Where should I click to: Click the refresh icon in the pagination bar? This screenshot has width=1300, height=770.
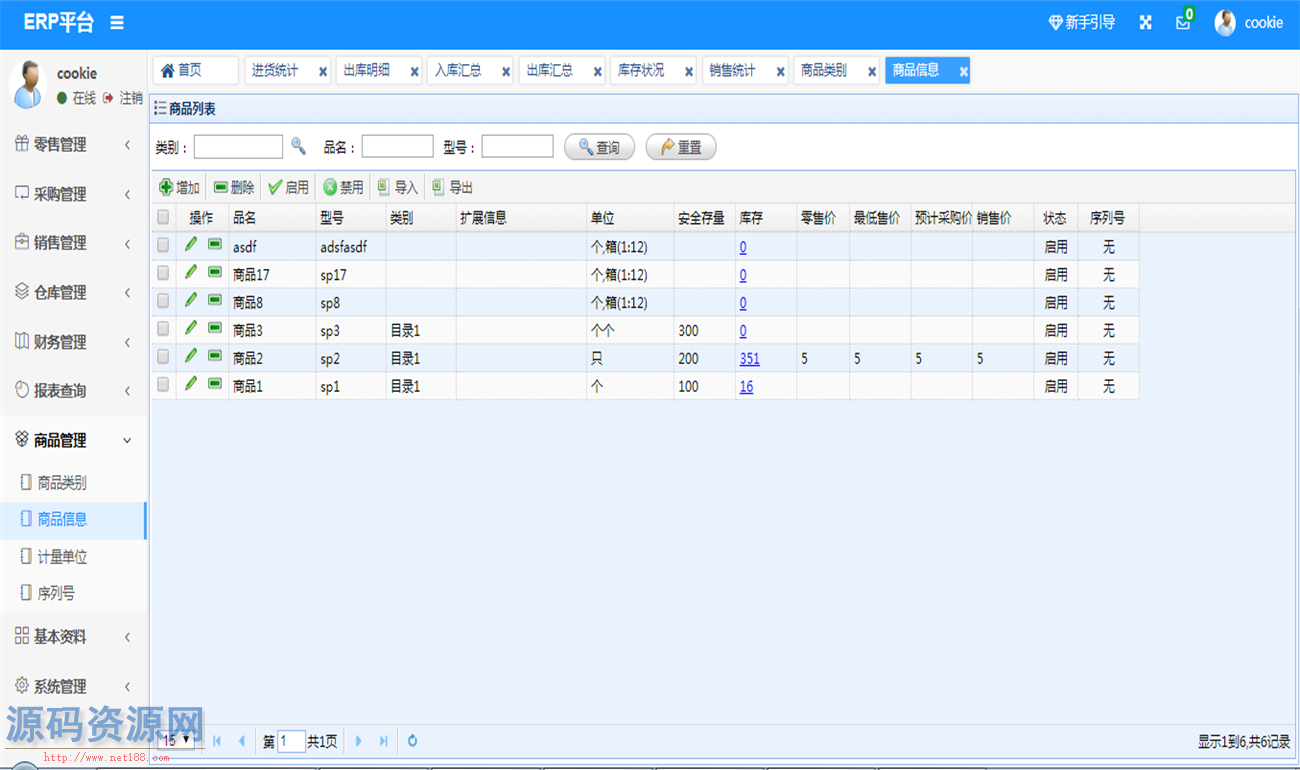(x=412, y=741)
